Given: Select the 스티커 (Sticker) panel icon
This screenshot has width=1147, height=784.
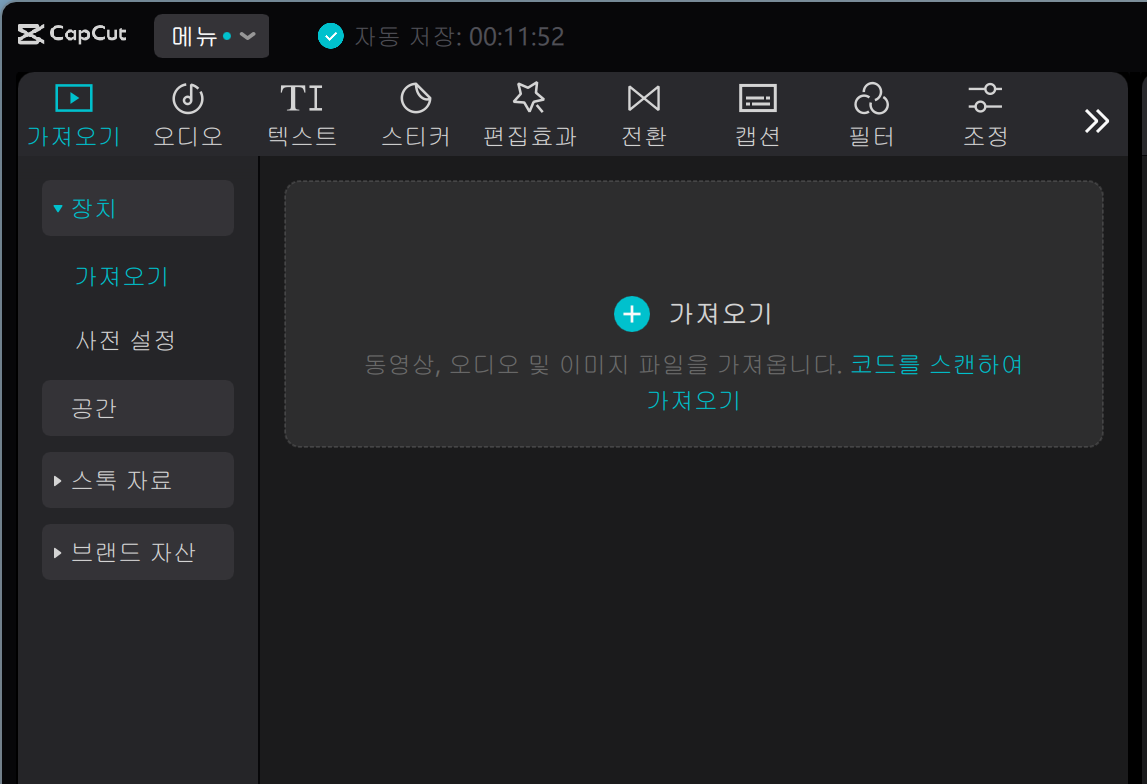Looking at the screenshot, I should pos(415,113).
